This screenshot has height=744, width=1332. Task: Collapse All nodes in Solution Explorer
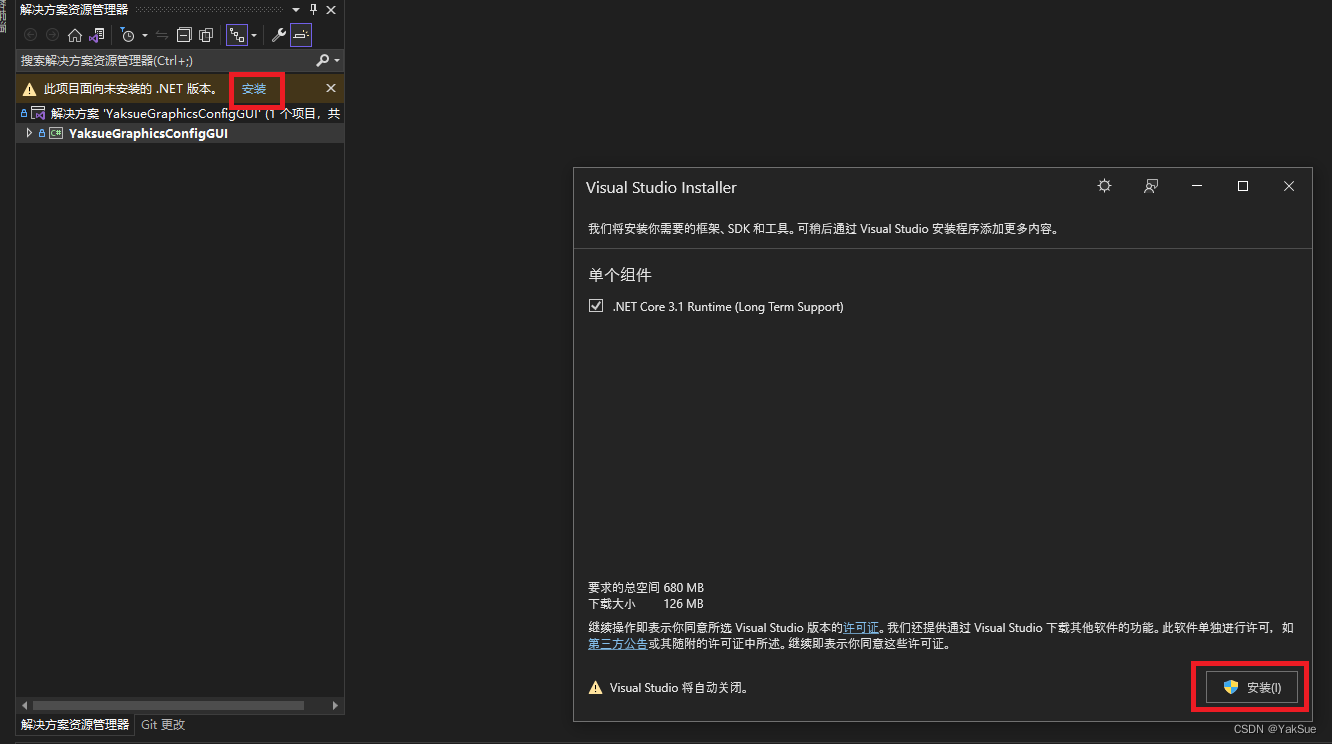click(184, 35)
